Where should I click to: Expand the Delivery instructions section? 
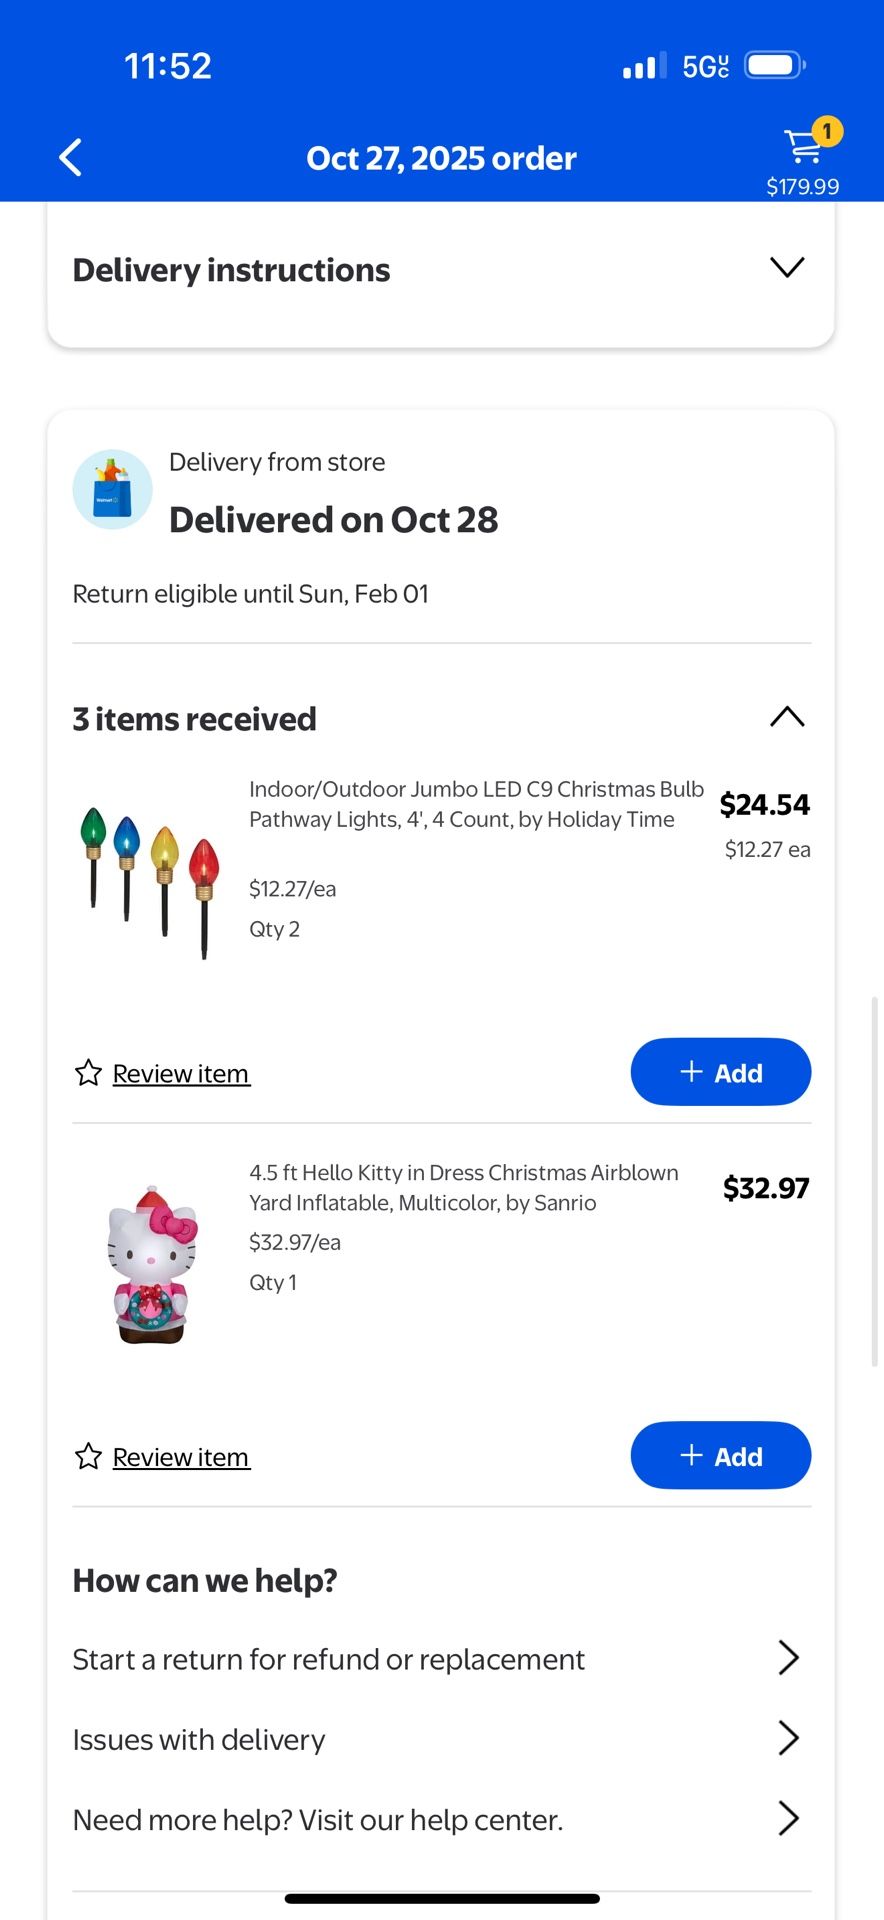point(787,268)
